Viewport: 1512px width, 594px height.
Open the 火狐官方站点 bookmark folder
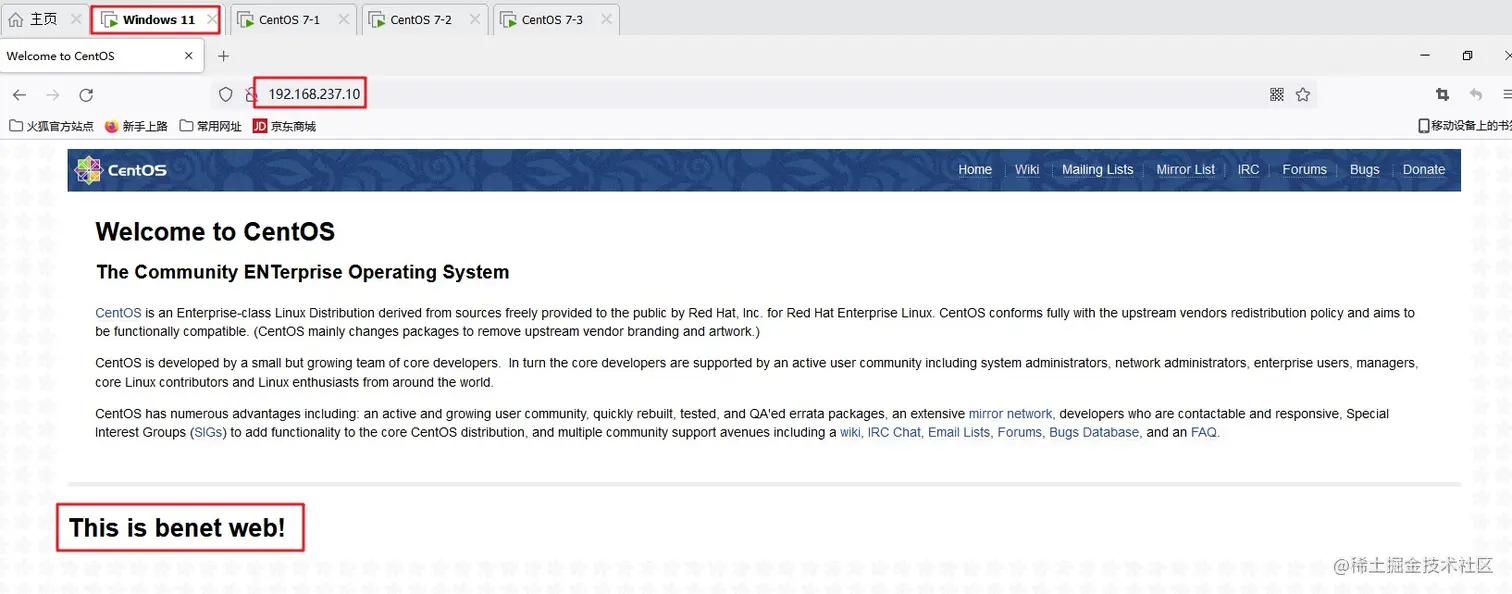pos(51,126)
